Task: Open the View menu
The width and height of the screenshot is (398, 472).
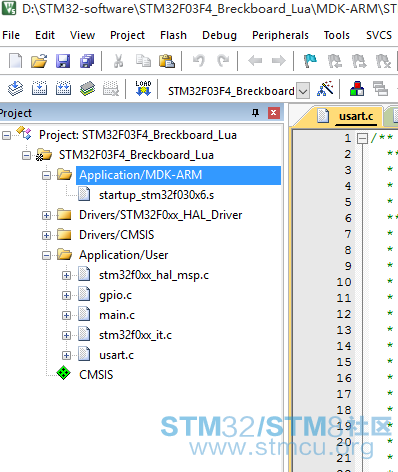Action: point(82,35)
